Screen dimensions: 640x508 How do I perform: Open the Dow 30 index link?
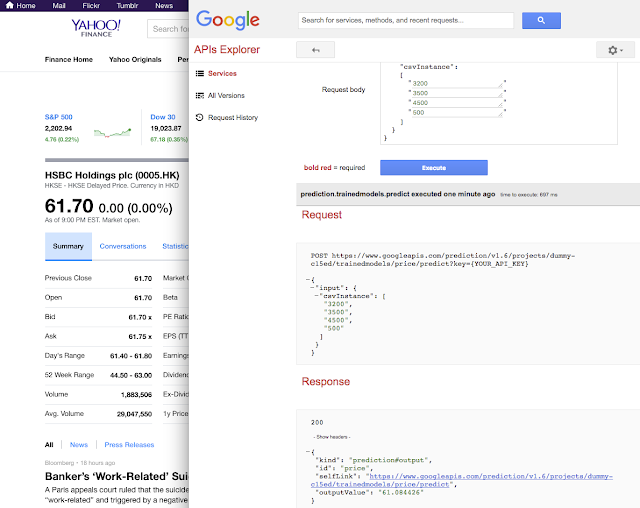pos(163,117)
